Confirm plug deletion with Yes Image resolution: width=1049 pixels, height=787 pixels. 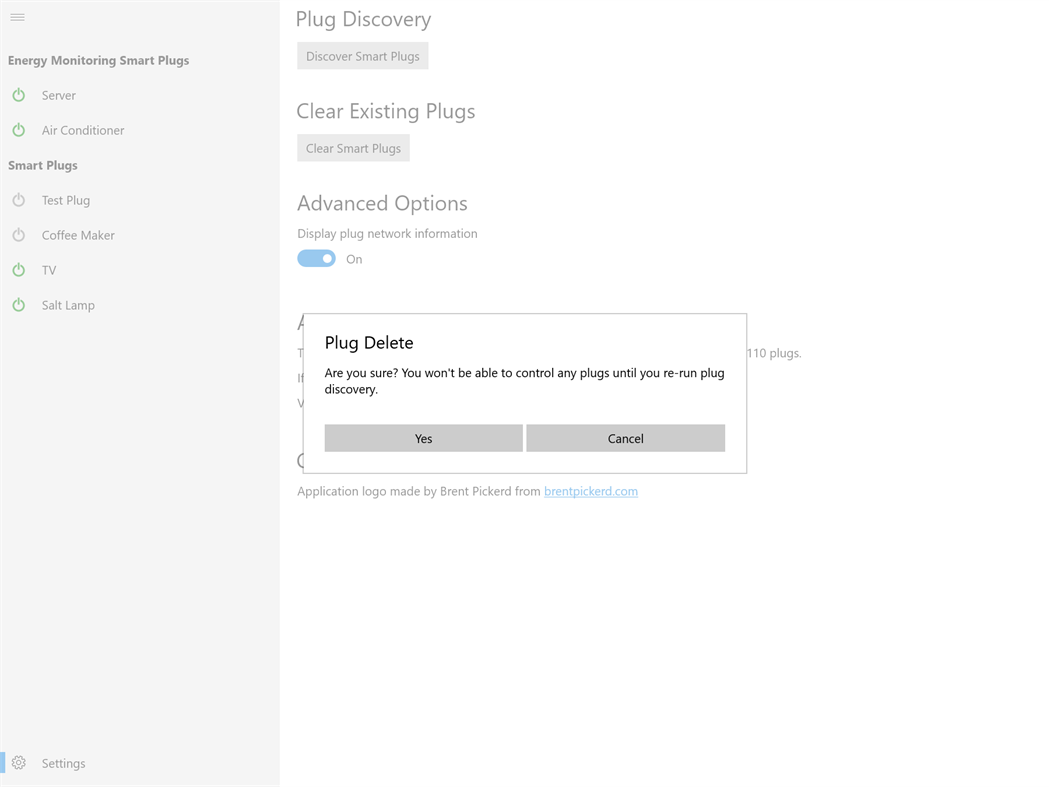423,438
